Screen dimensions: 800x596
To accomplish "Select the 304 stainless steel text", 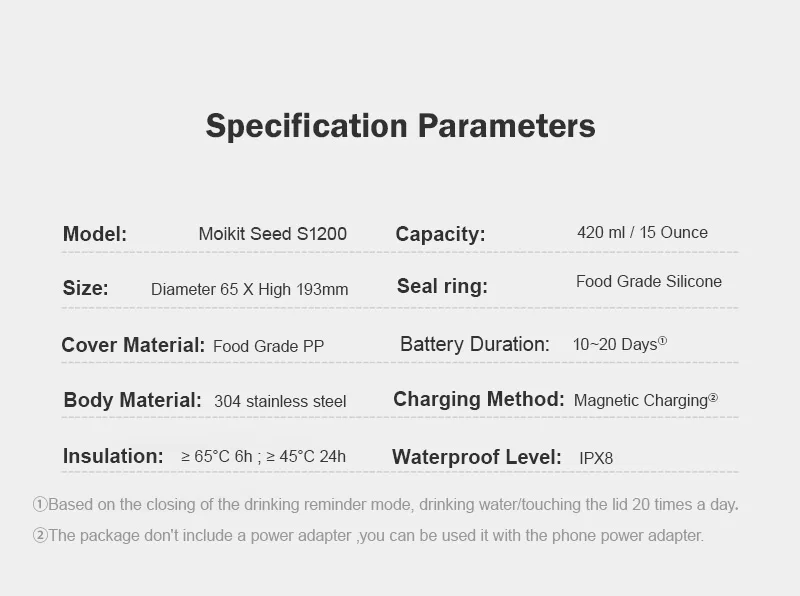I will pyautogui.click(x=280, y=401).
